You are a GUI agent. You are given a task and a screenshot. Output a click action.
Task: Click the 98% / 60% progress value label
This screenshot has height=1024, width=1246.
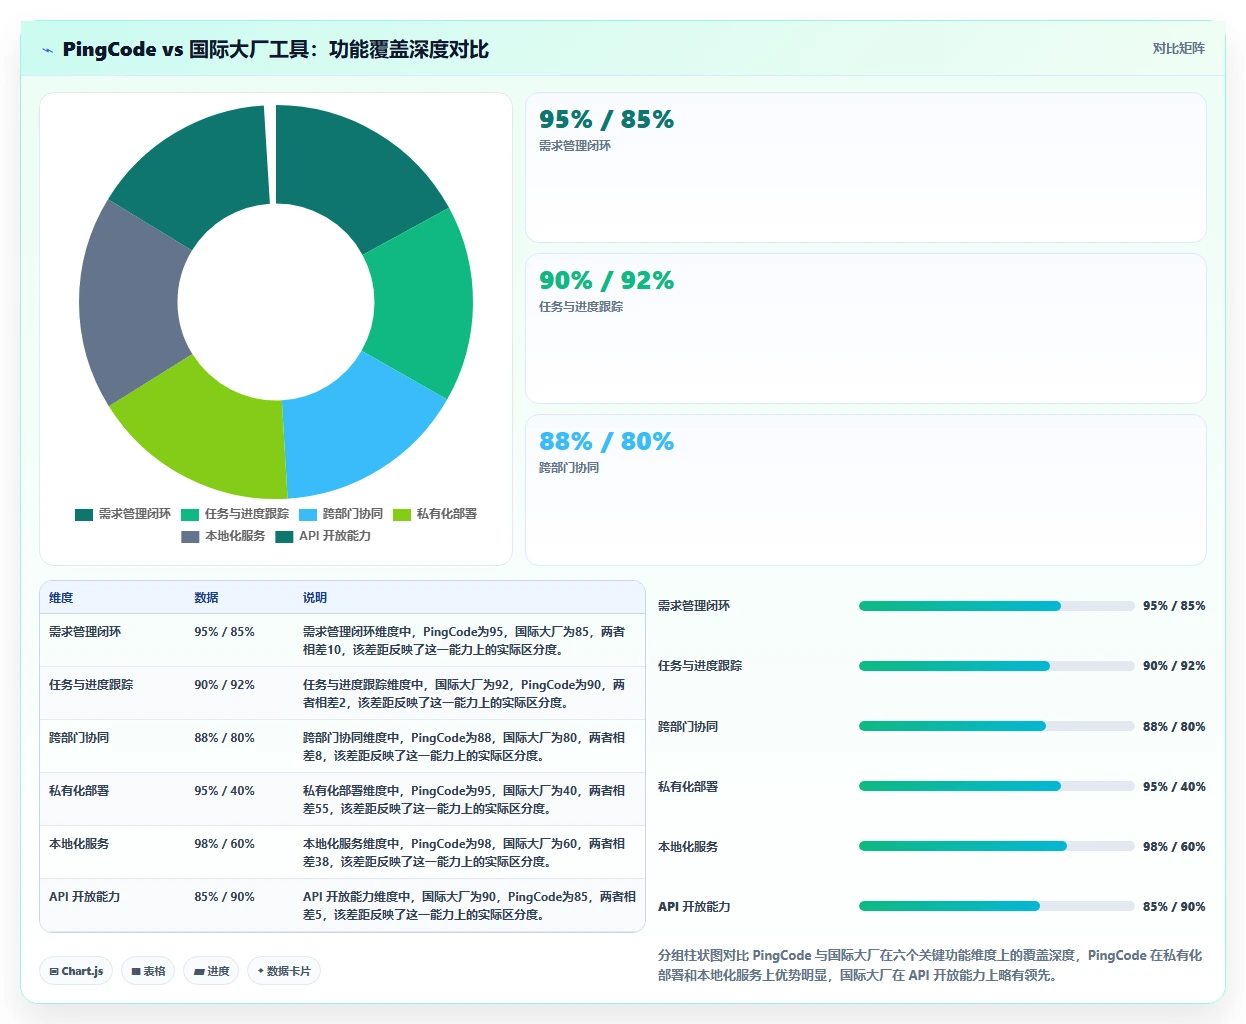(1174, 846)
